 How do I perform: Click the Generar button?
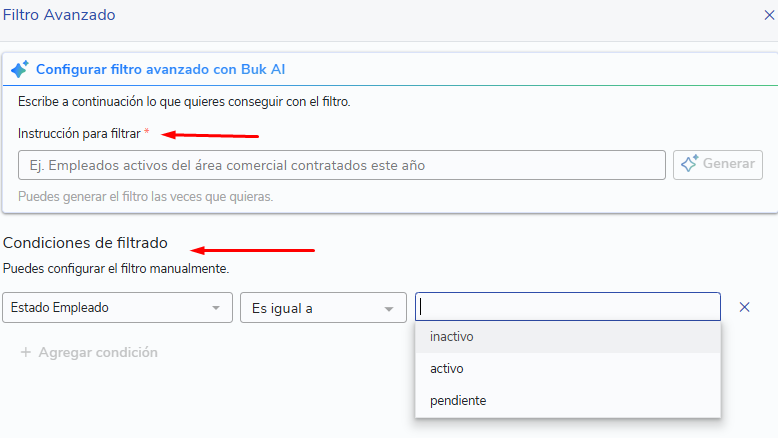[717, 165]
